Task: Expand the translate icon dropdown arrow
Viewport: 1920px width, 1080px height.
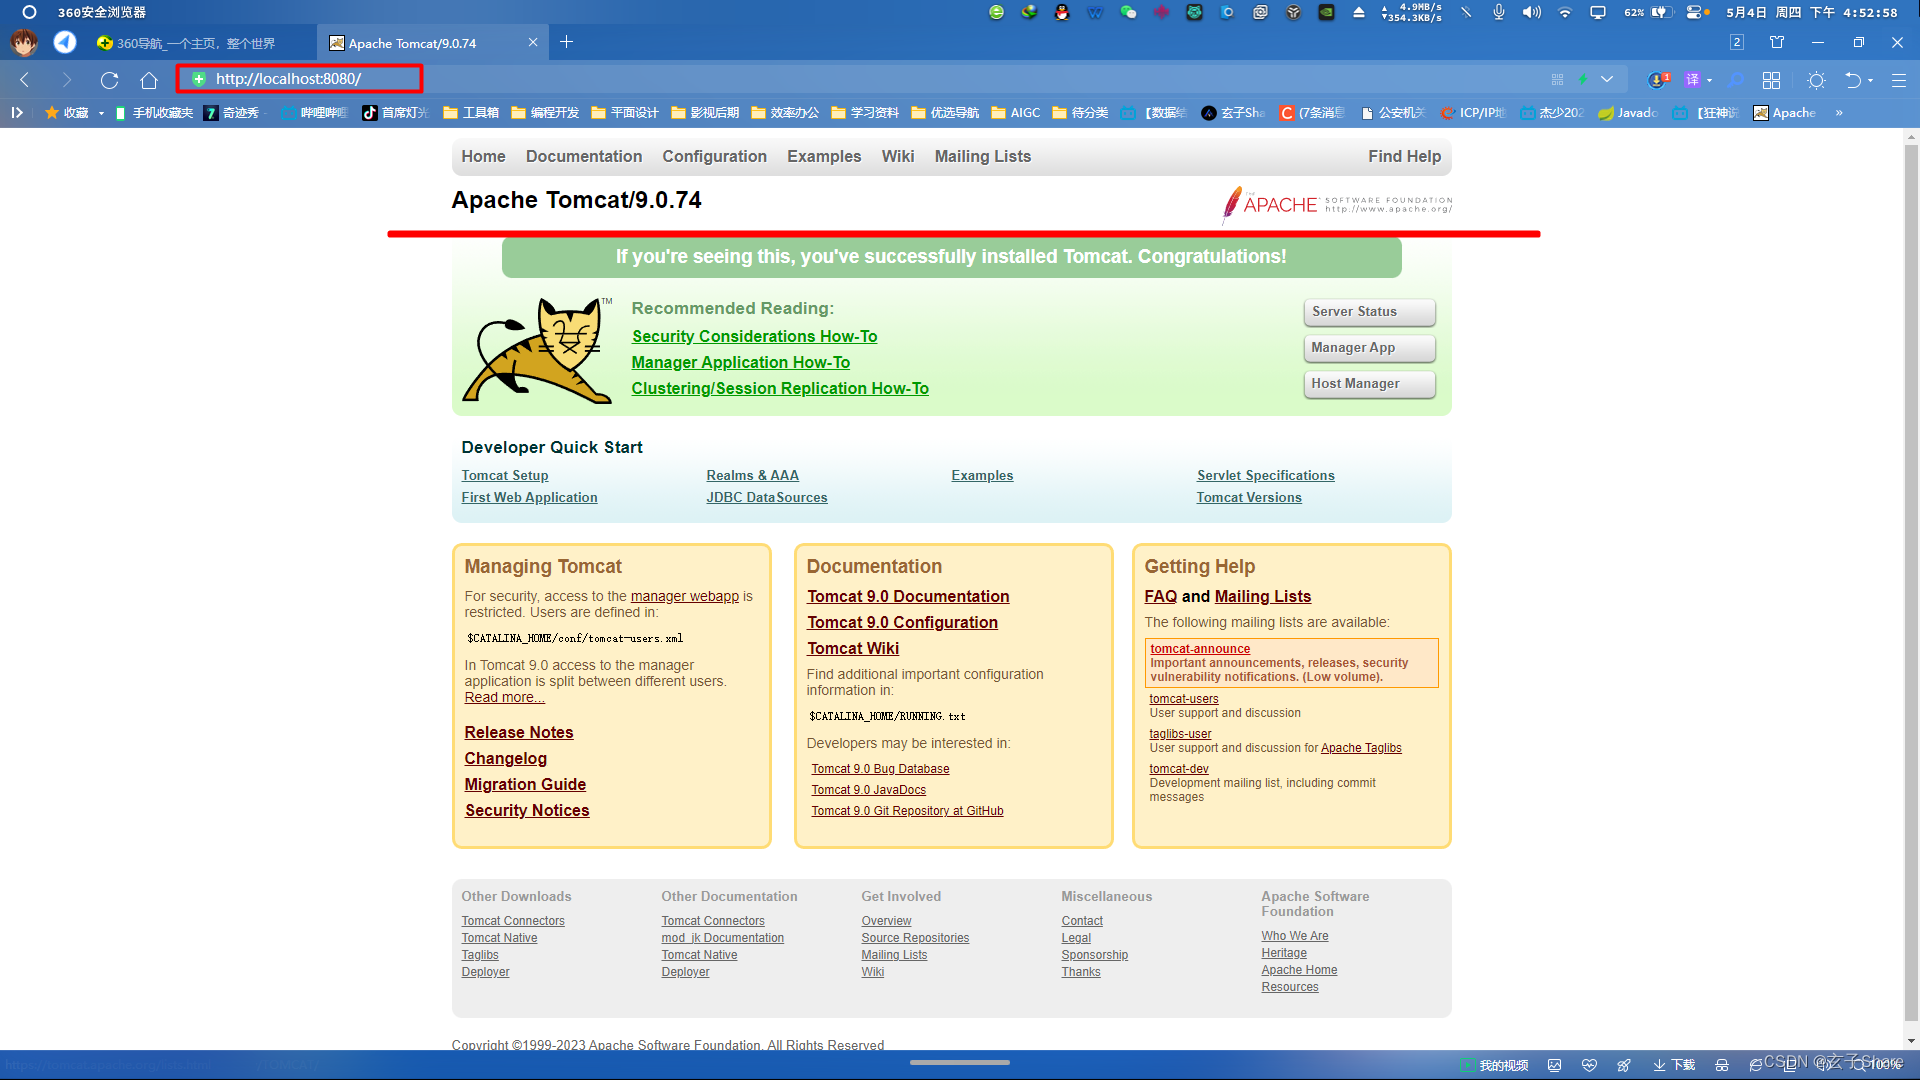Action: [x=1709, y=80]
